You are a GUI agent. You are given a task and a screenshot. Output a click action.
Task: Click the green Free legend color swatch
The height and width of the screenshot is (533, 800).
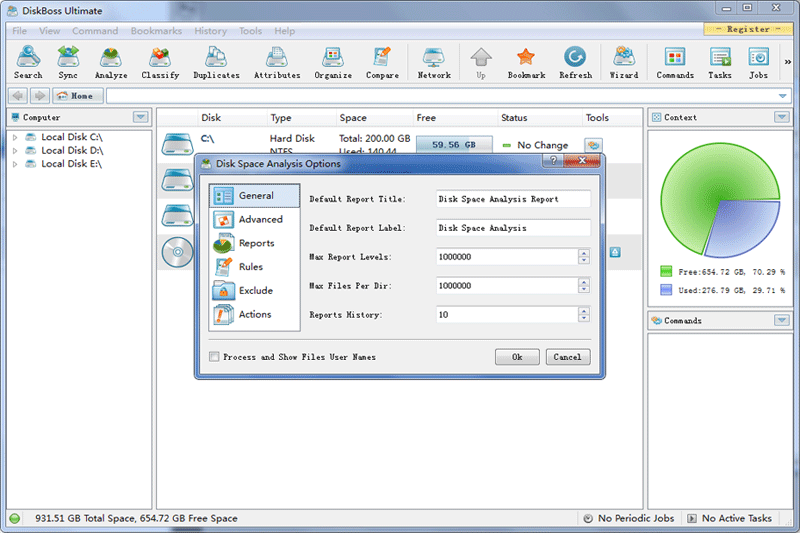[x=666, y=271]
